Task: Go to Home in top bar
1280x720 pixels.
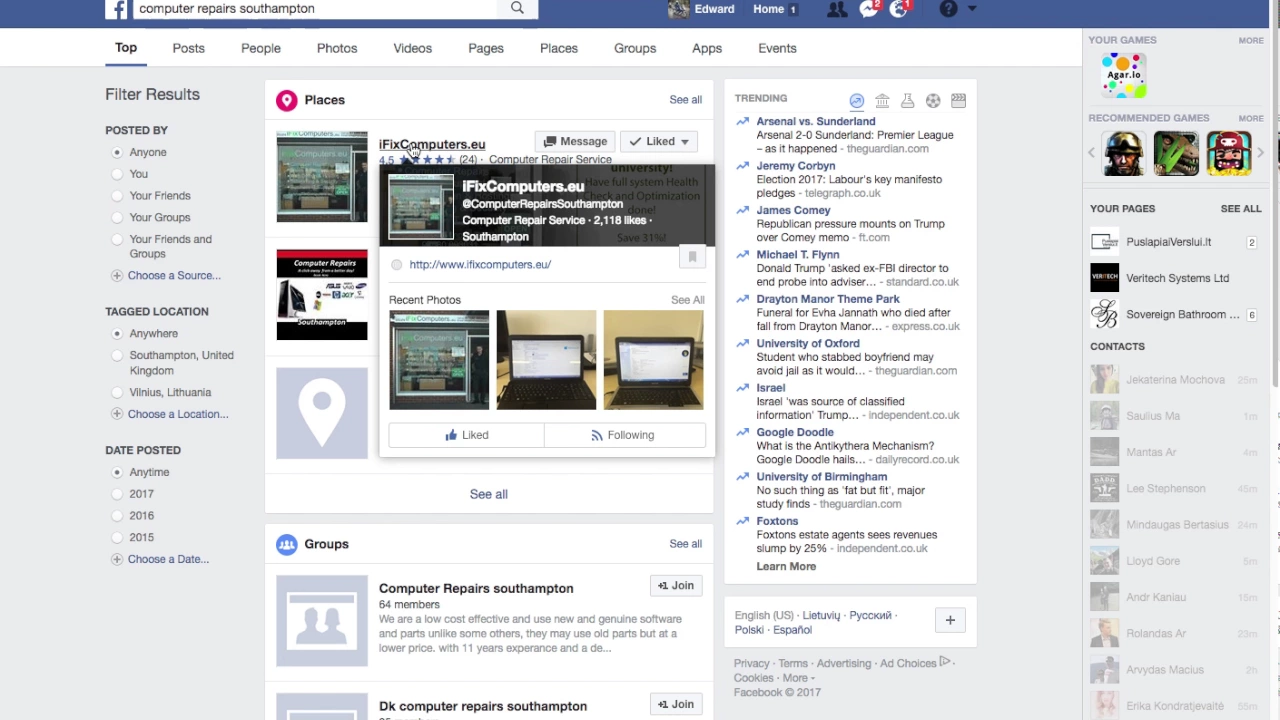Action: point(768,9)
